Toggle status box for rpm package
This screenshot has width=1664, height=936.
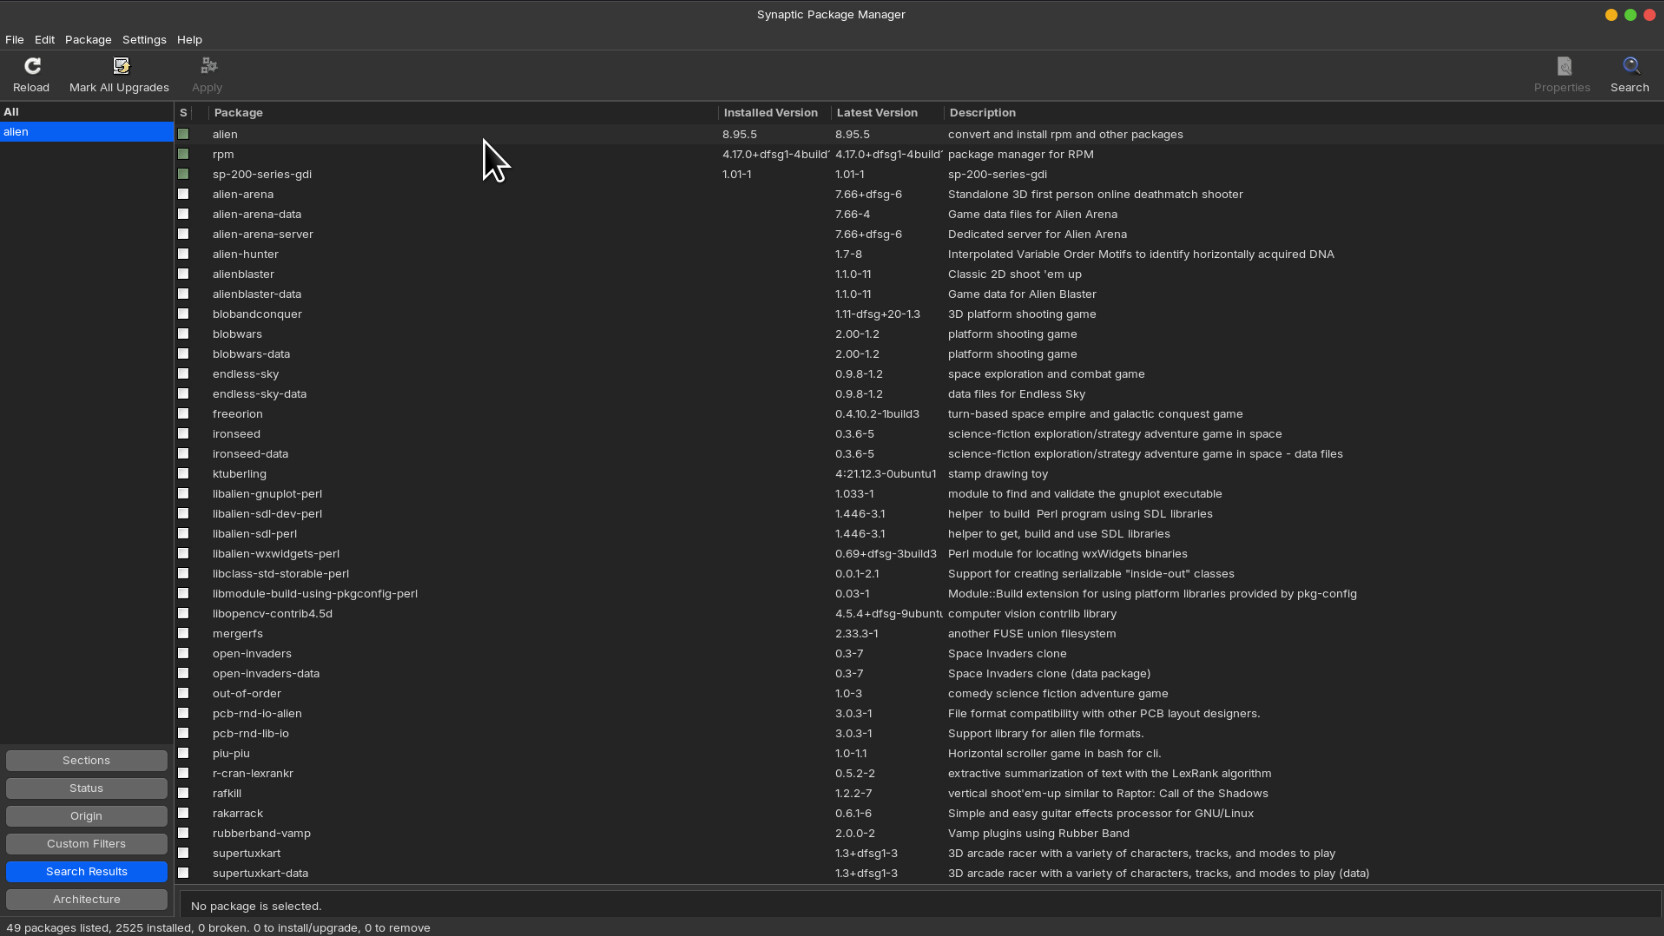pos(183,154)
